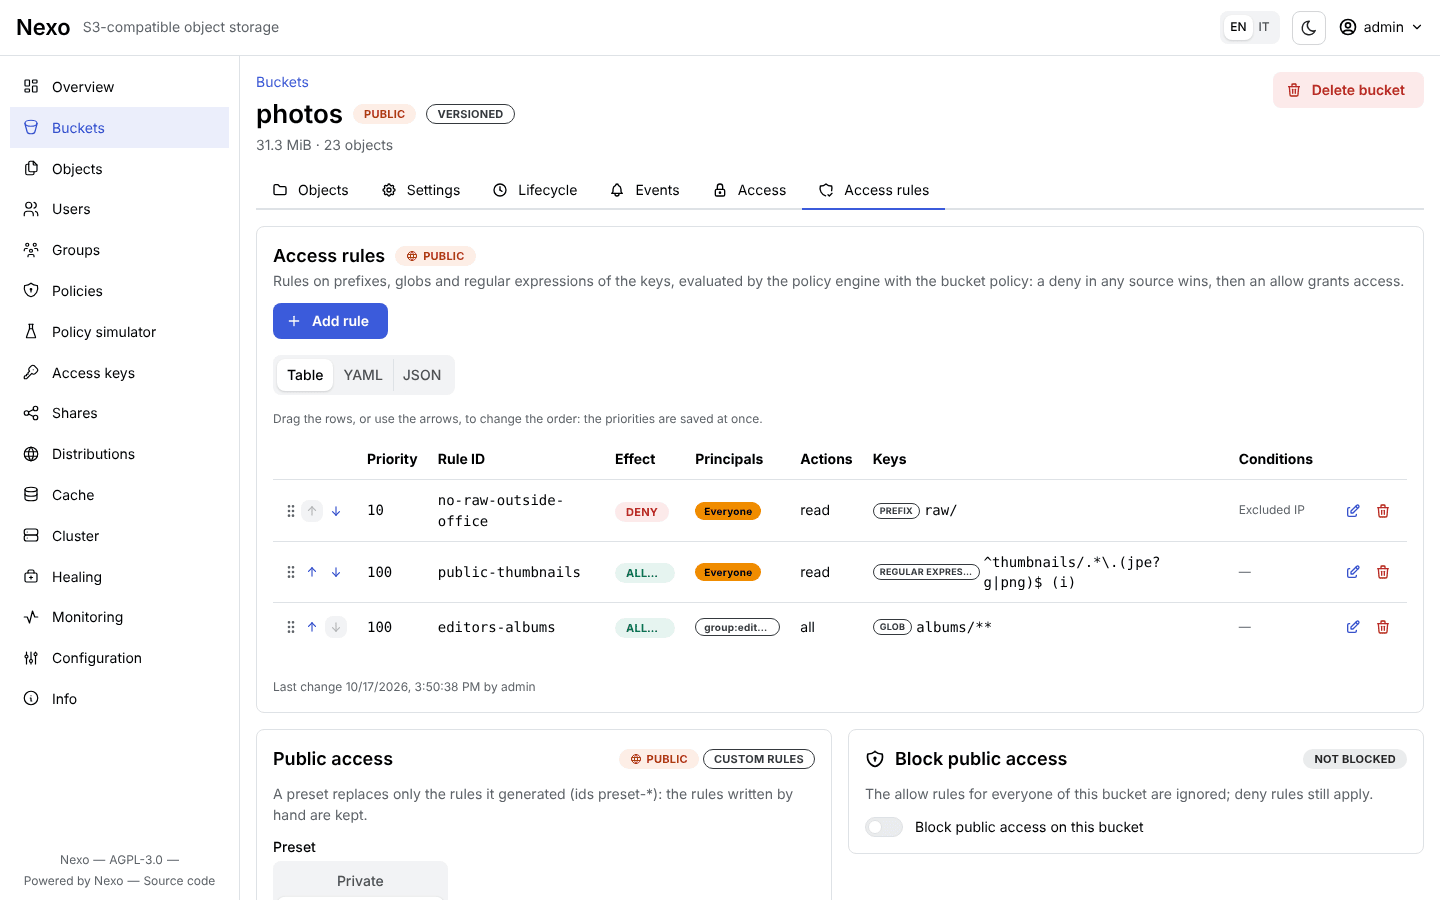
Task: Open Policy simulator in sidebar
Action: 119,332
